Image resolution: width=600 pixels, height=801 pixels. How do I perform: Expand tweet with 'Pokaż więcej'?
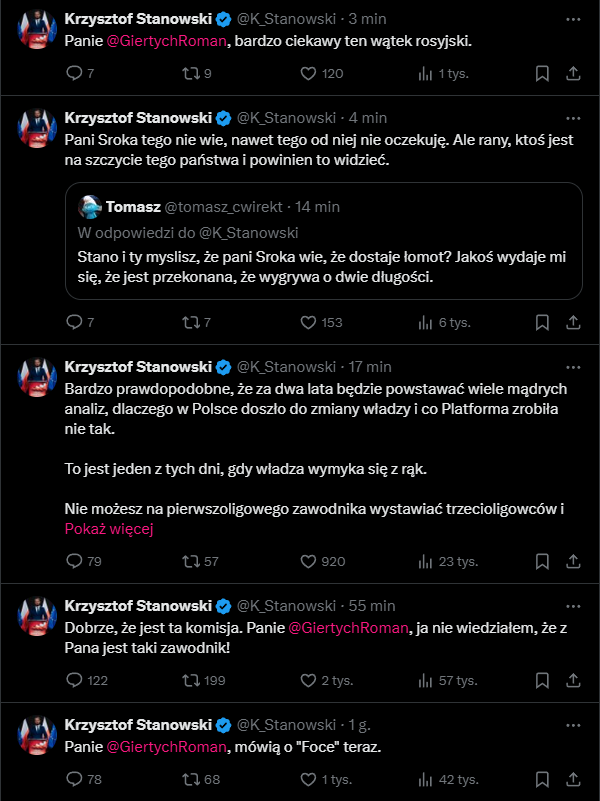pos(108,530)
